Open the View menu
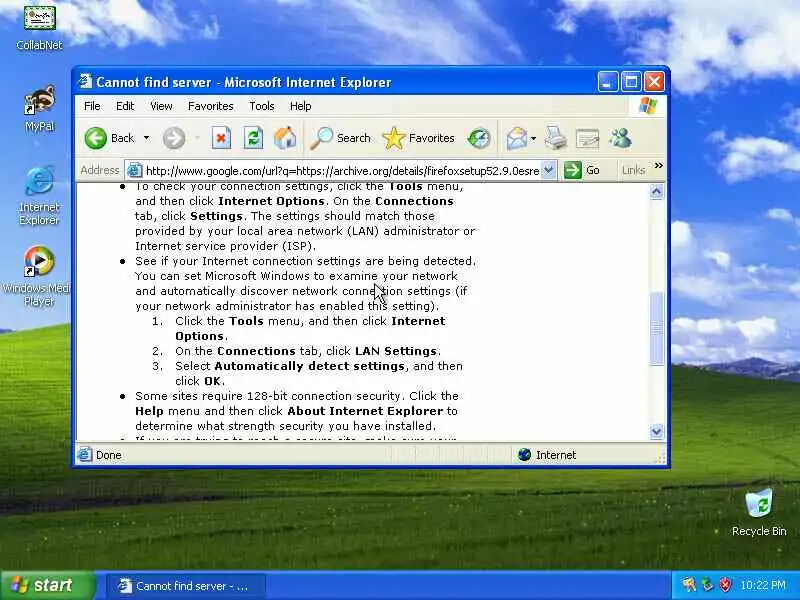The width and height of the screenshot is (800, 600). pos(161,106)
